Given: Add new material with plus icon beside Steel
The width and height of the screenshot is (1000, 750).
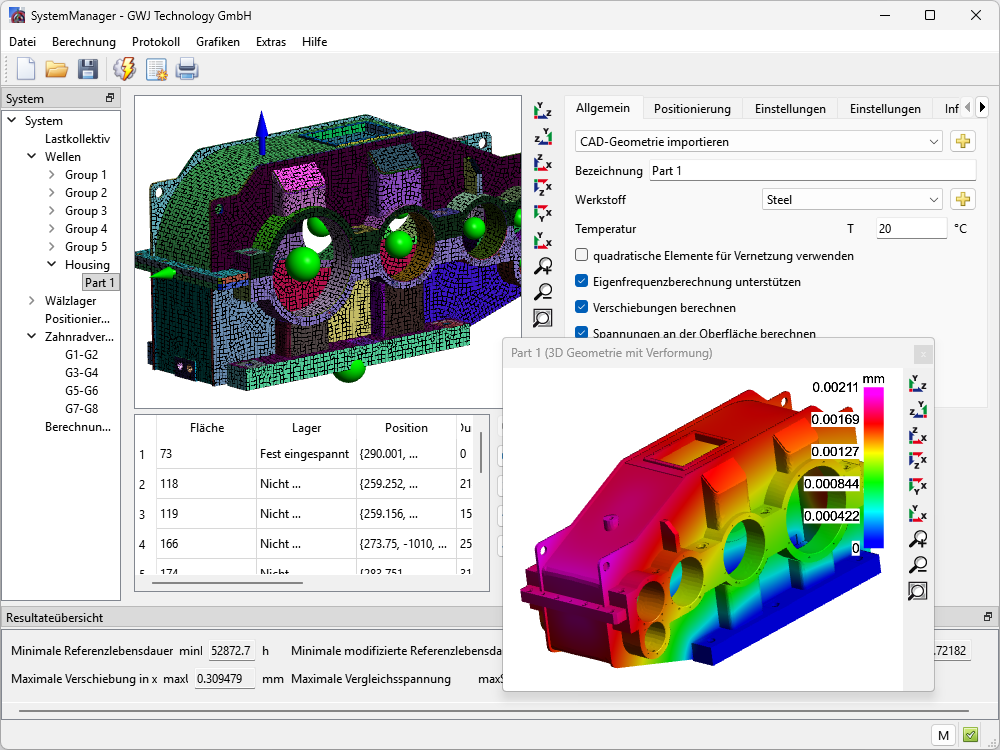Looking at the screenshot, I should 961,199.
